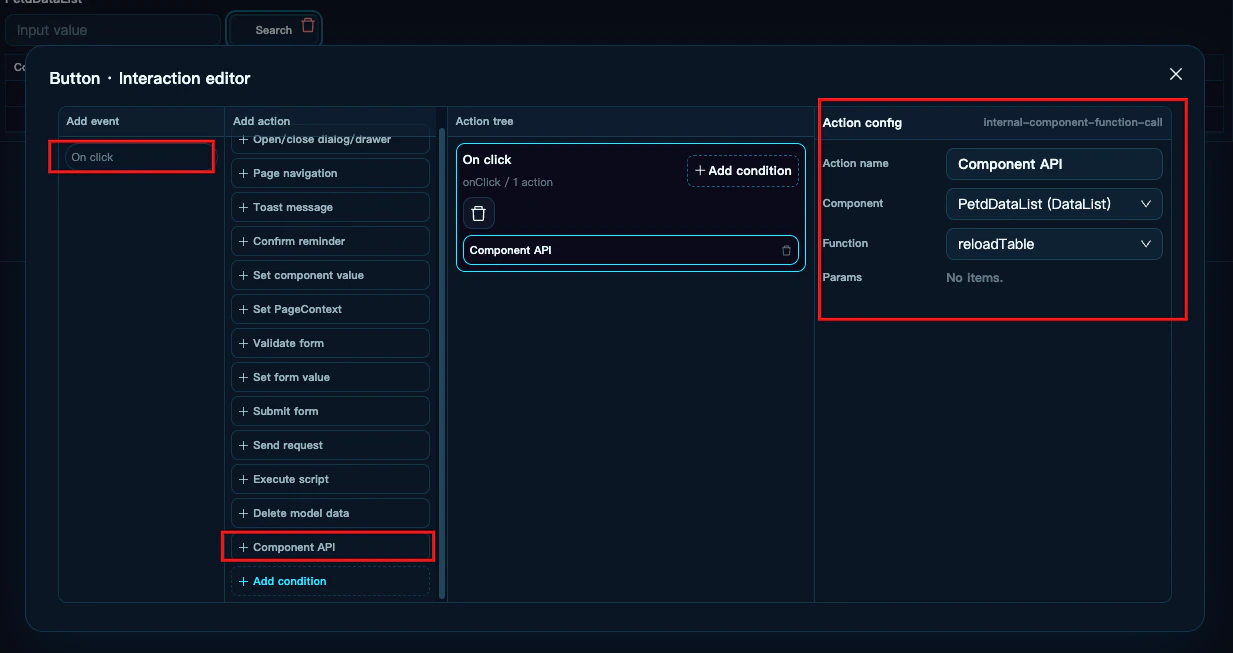
Task: Add Set PageContext action
Action: (330, 309)
